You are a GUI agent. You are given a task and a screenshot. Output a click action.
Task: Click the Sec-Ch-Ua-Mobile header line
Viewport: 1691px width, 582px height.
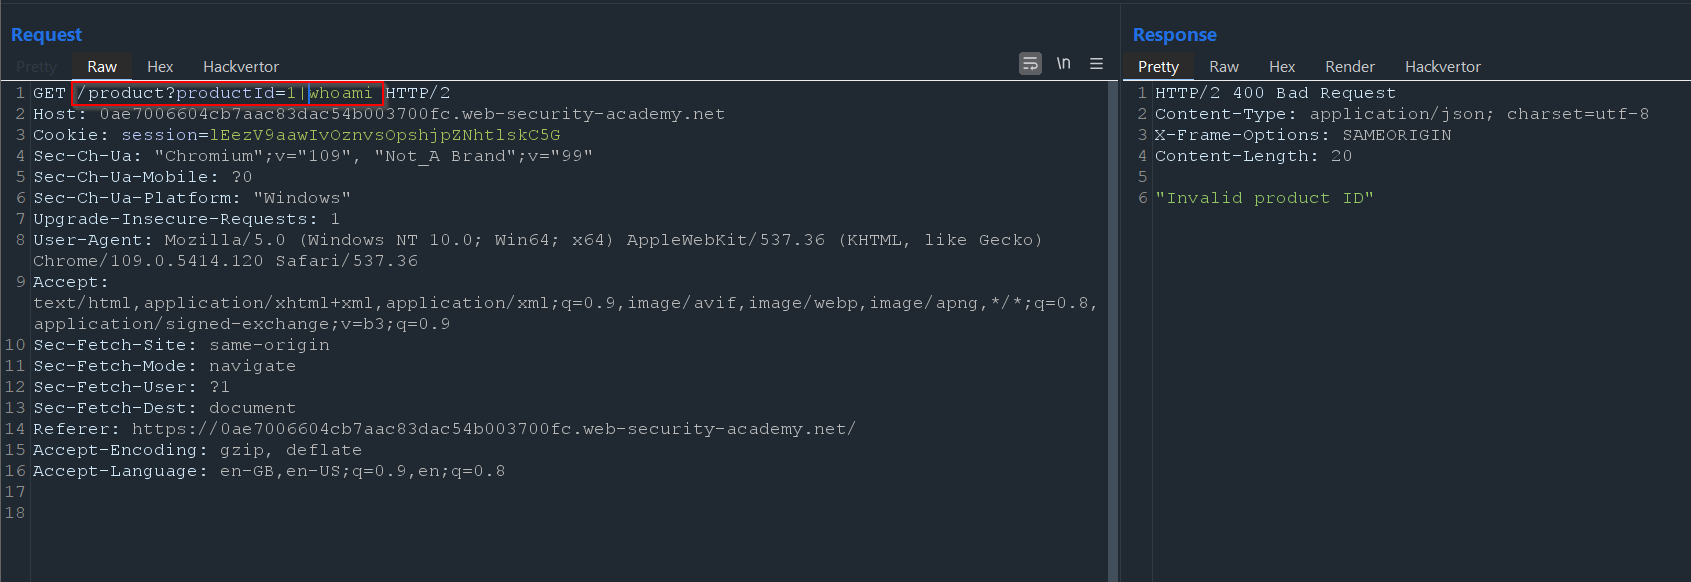[x=143, y=177]
